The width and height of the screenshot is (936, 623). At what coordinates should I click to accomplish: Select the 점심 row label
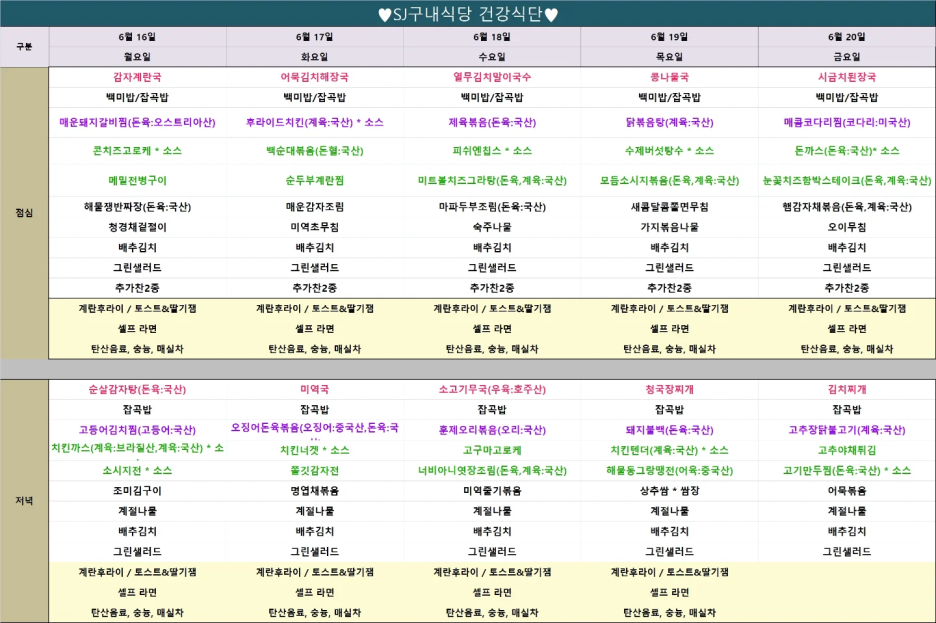pos(24,213)
